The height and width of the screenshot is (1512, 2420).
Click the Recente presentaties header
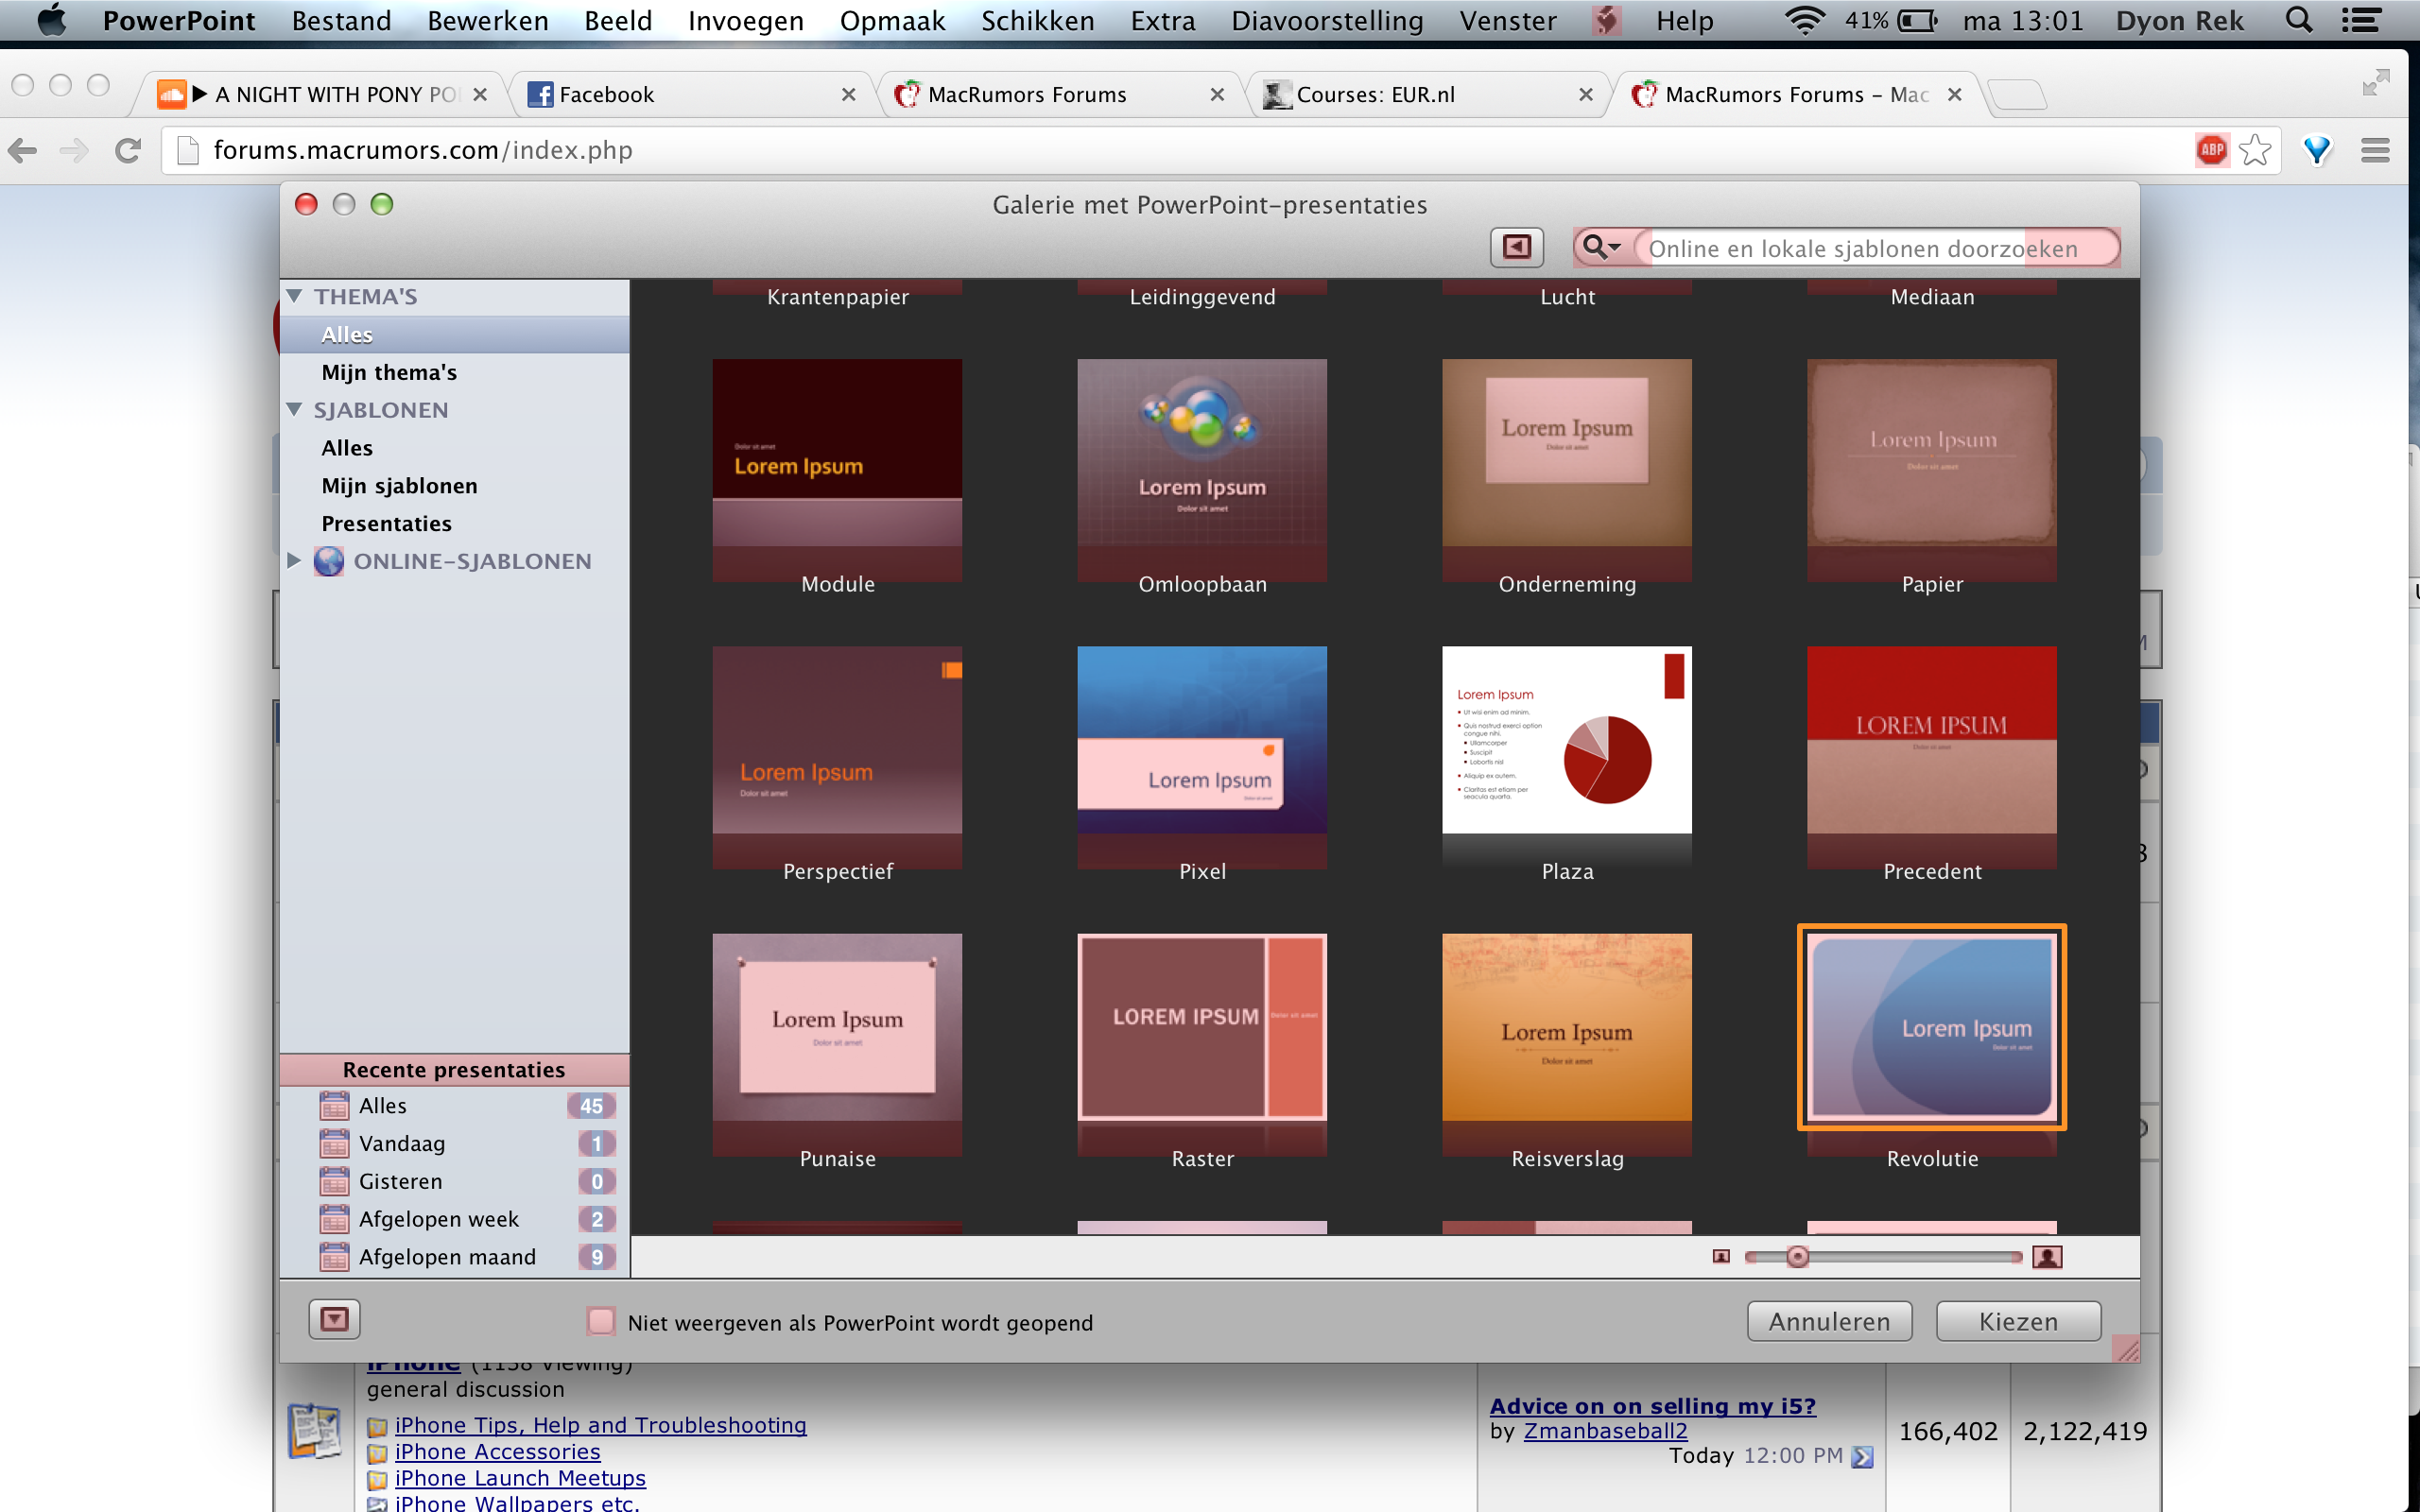point(455,1069)
